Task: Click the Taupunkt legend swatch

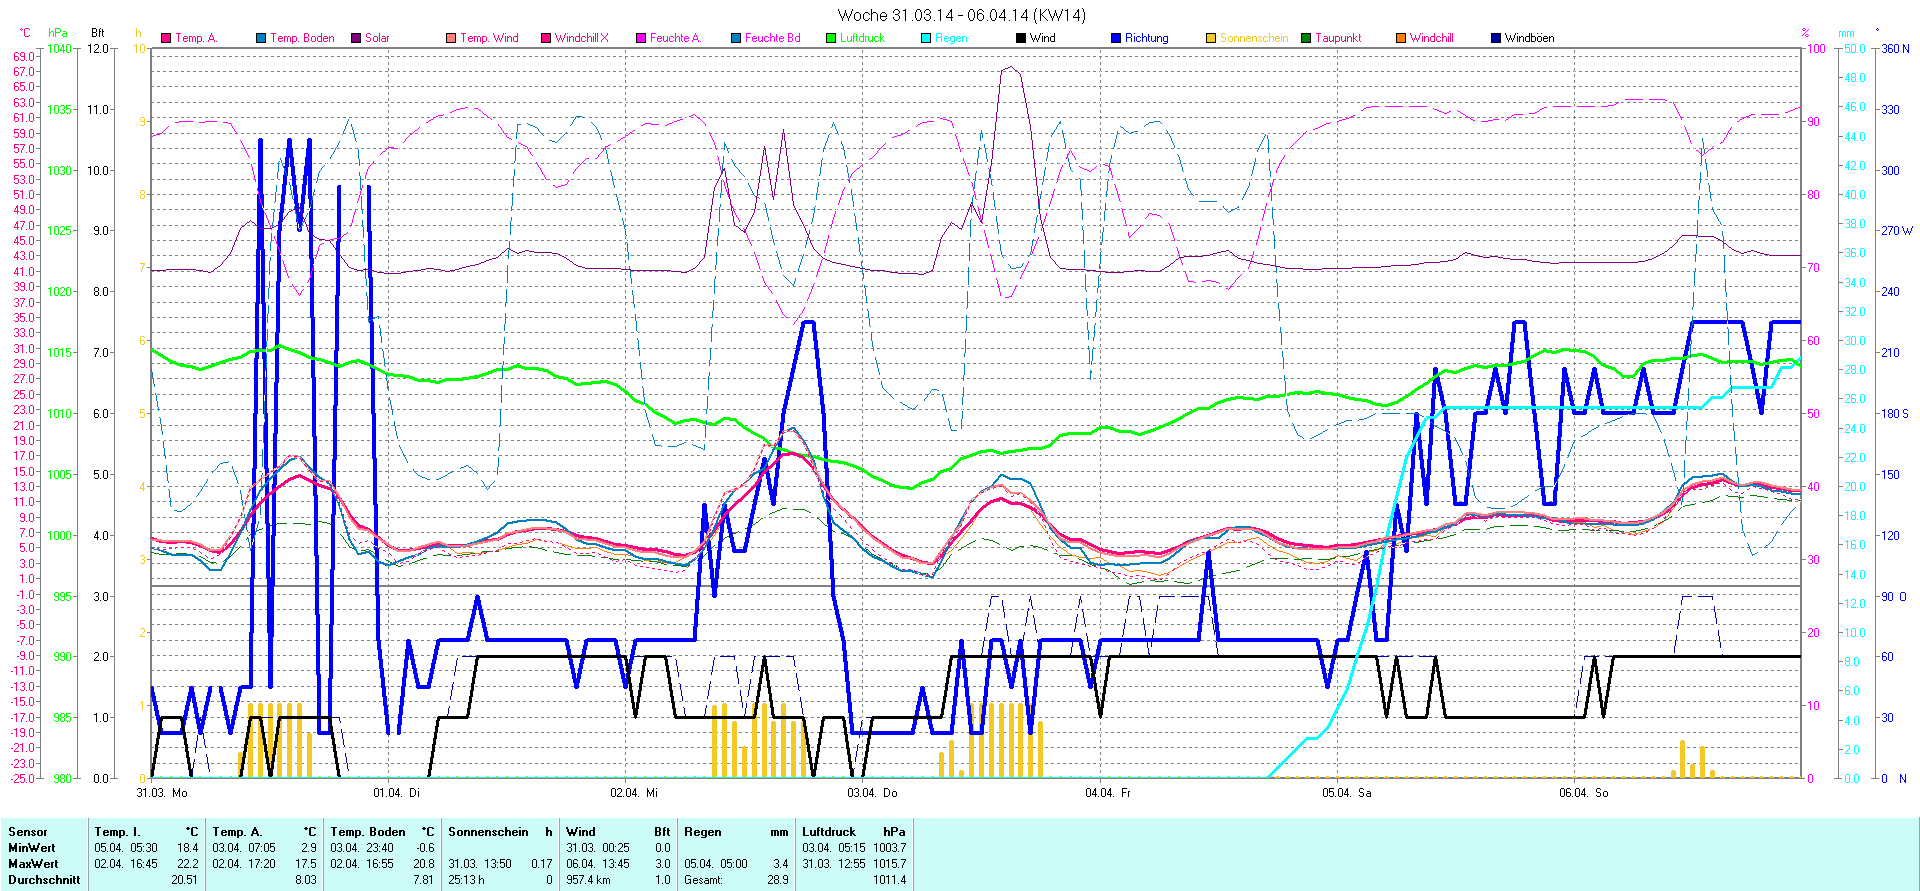Action: tap(1306, 38)
